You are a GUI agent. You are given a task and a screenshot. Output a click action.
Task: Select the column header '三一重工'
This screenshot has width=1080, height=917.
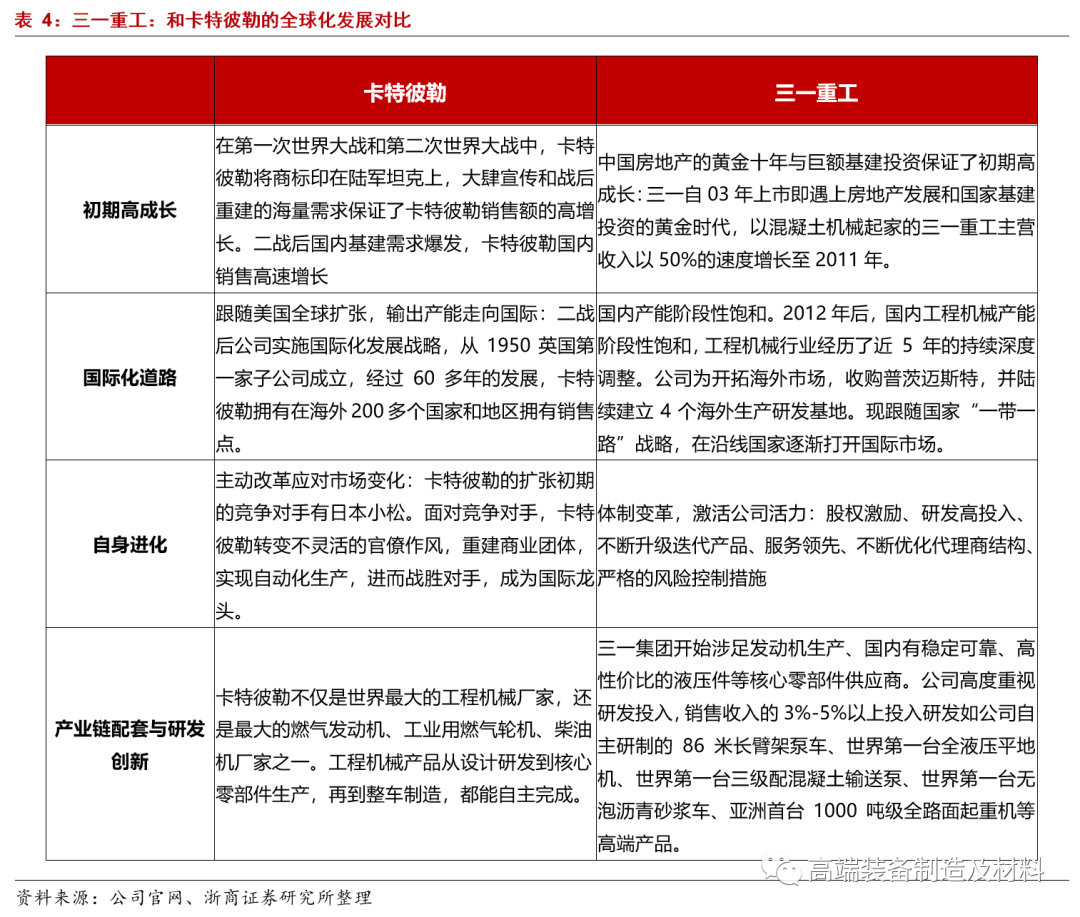point(817,92)
